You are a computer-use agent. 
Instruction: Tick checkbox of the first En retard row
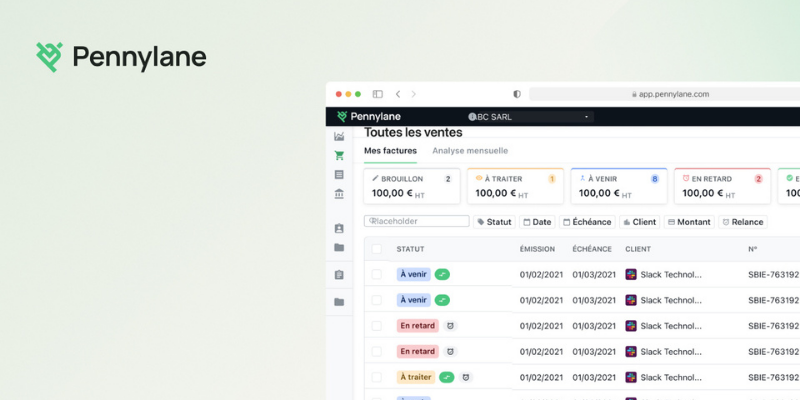coord(377,326)
